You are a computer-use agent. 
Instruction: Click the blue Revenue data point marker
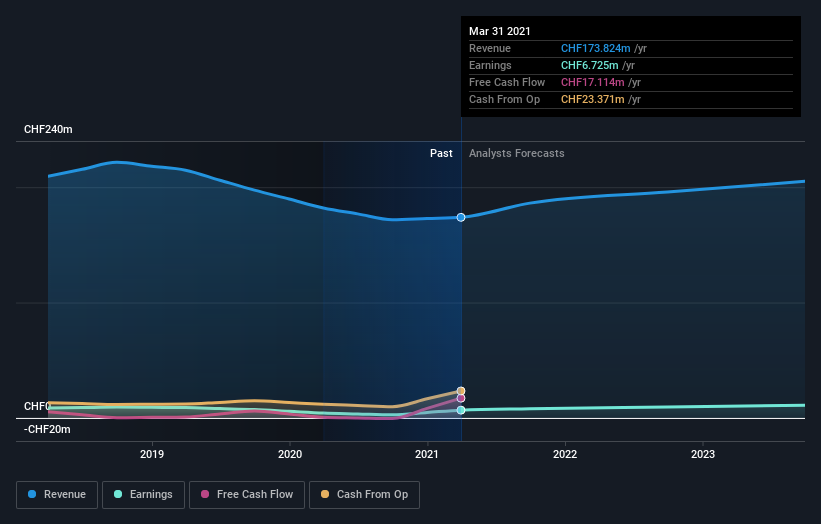point(461,217)
